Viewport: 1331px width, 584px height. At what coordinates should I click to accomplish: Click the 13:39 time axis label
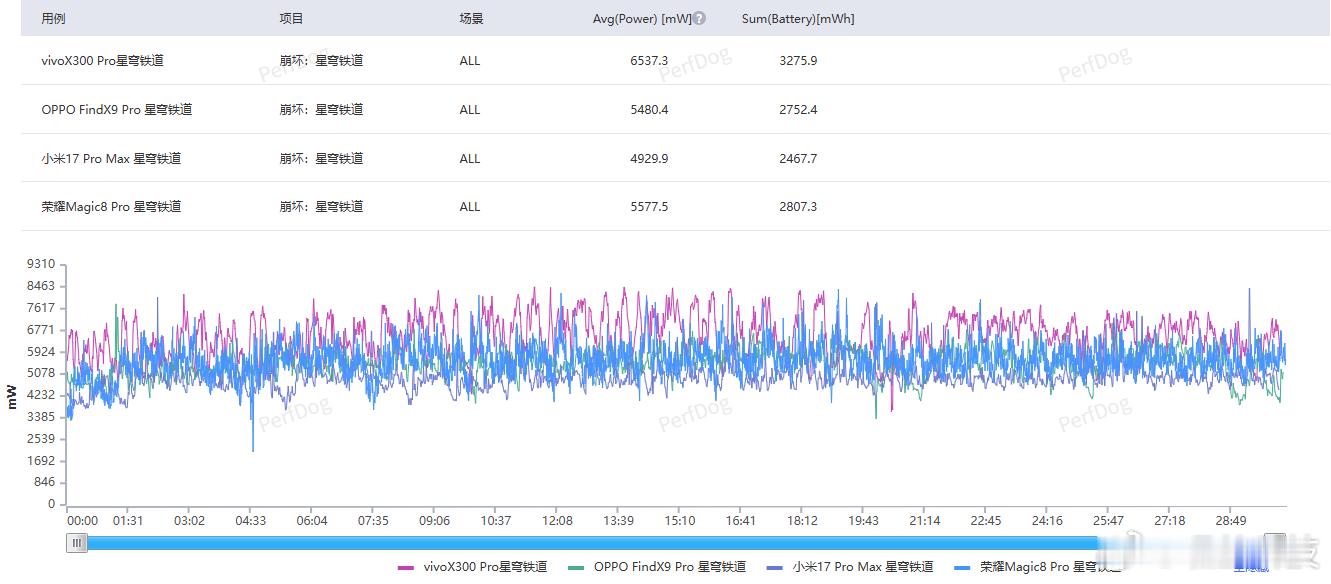[x=618, y=521]
